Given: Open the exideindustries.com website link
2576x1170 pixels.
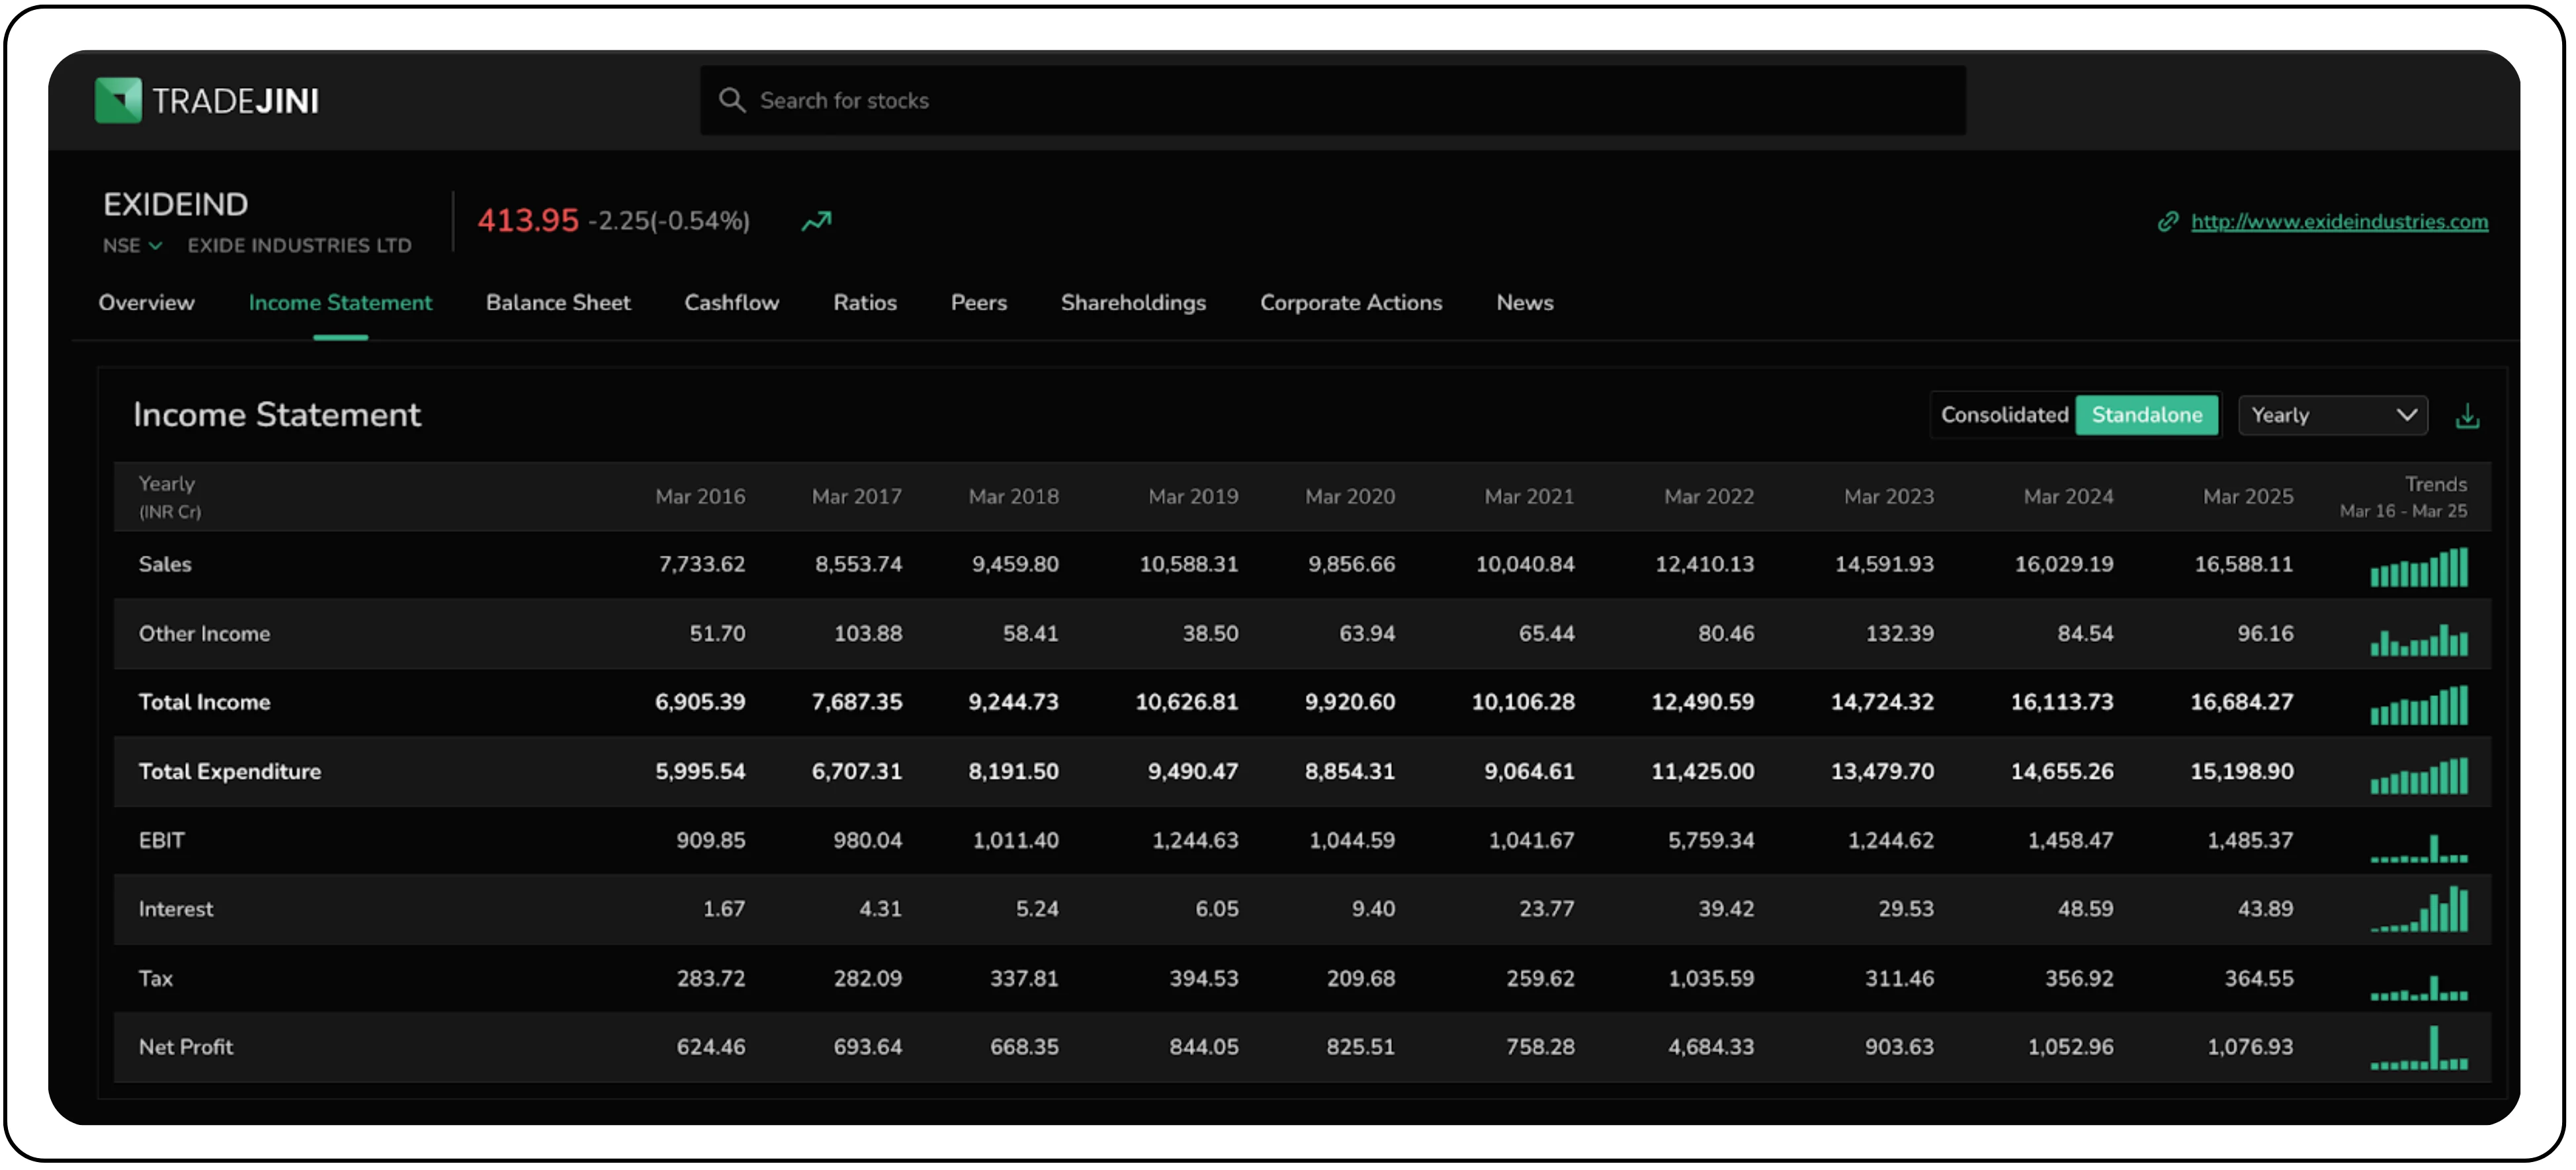Looking at the screenshot, I should point(2339,222).
